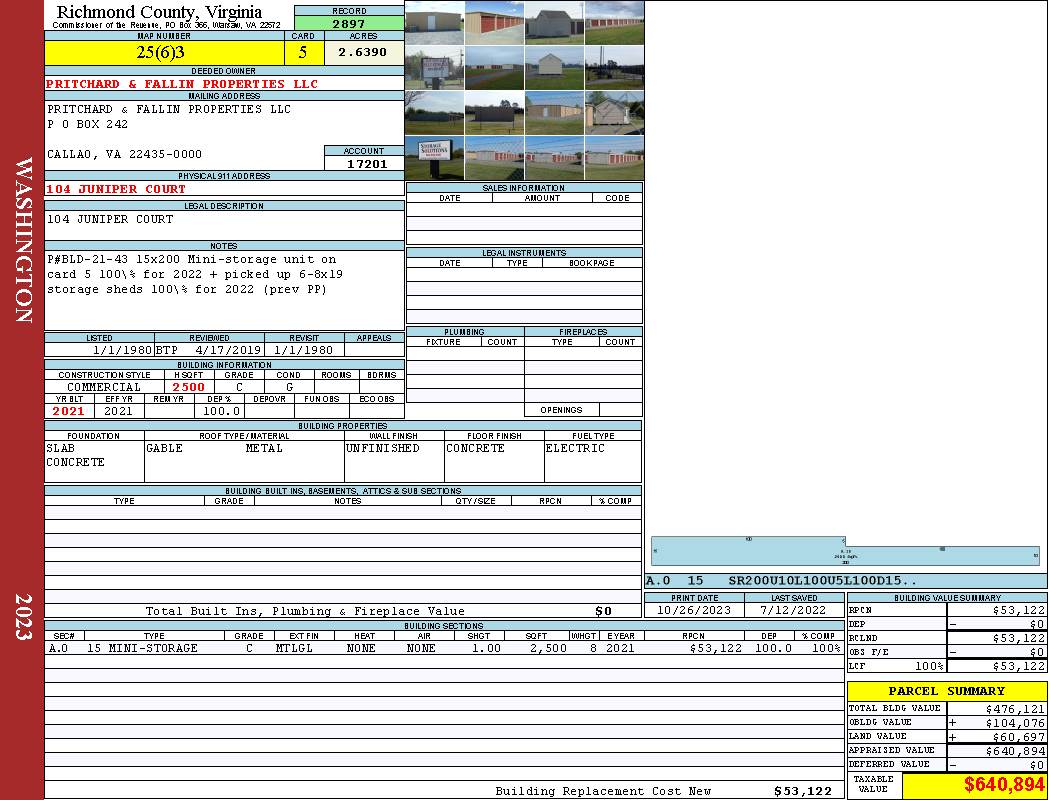Open the bottom-right photo in the photo grid
The width and height of the screenshot is (1050, 800).
click(614, 157)
